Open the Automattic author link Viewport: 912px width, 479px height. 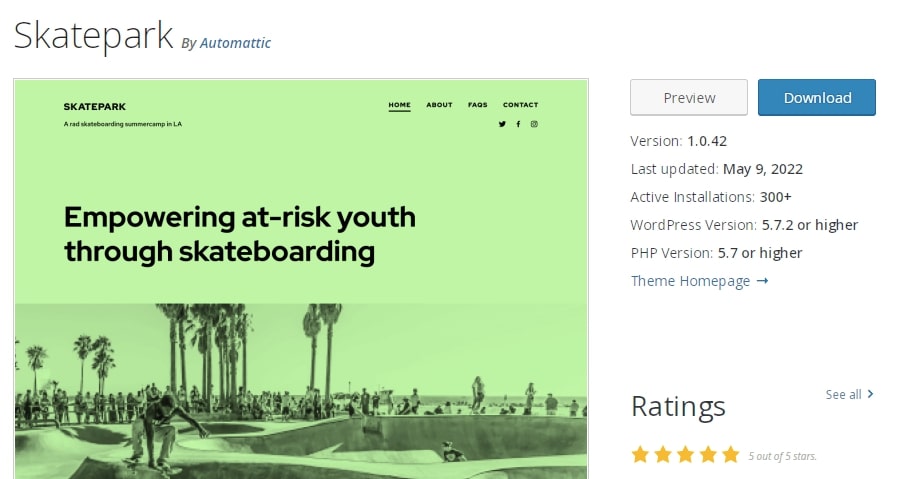click(x=235, y=43)
